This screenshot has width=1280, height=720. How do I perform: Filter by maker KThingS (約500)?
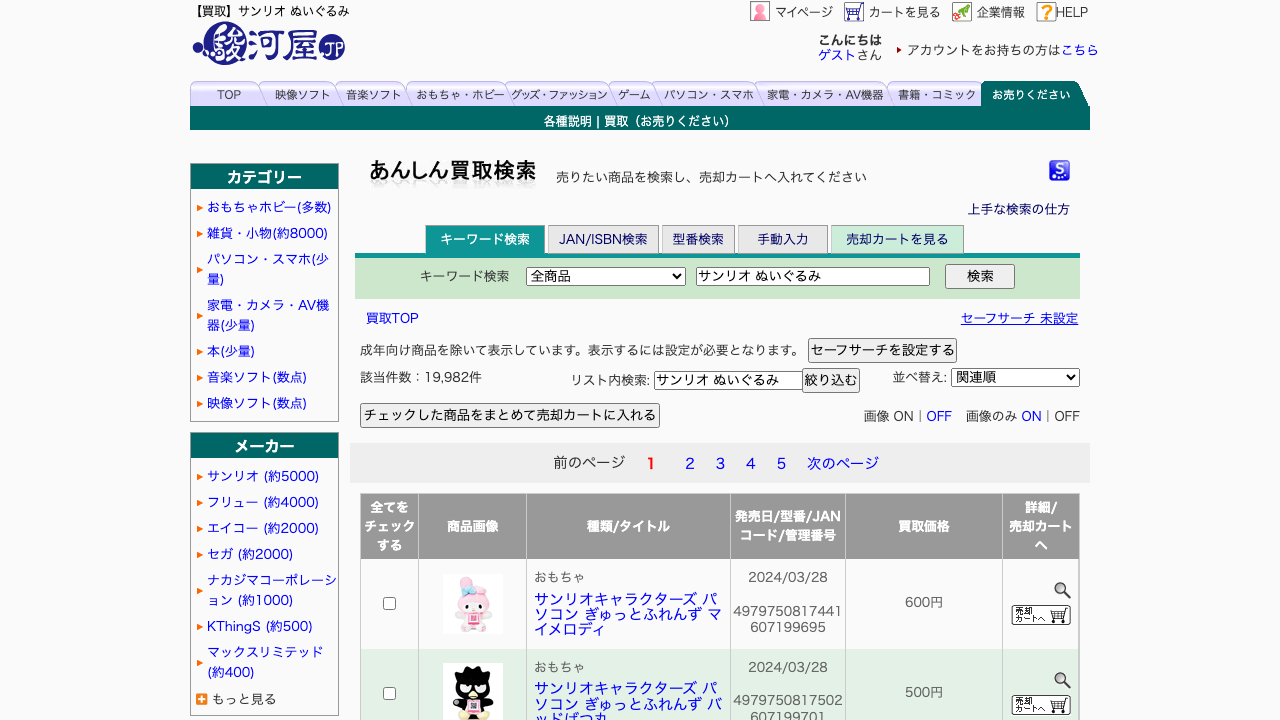pos(260,626)
